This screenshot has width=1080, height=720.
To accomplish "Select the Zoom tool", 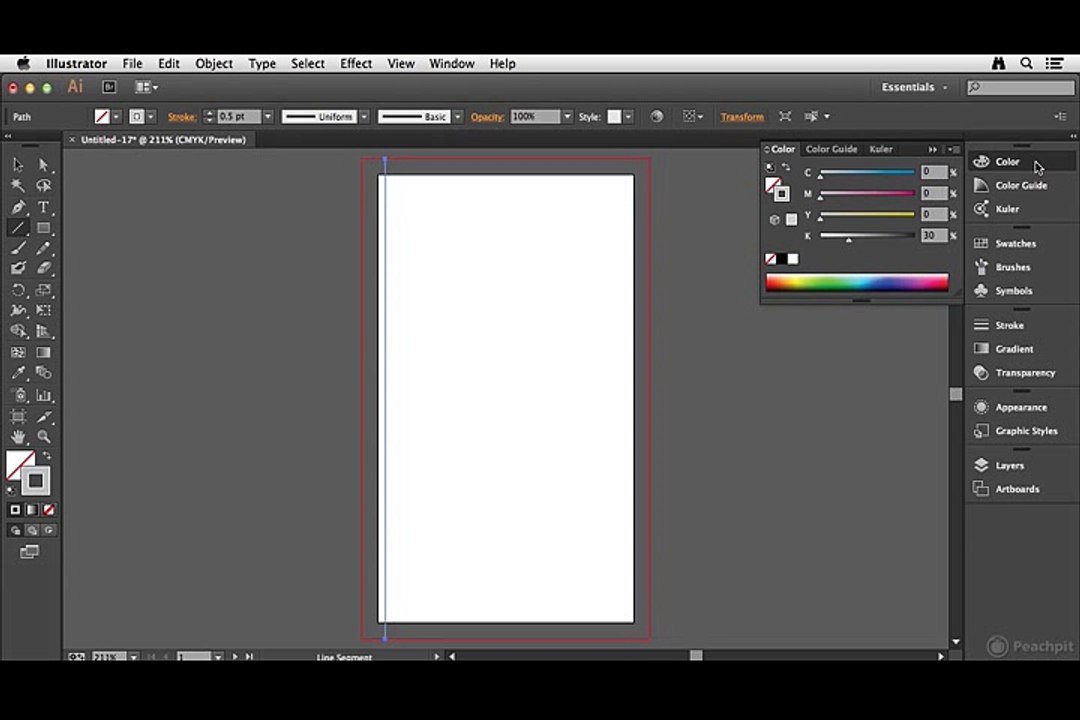I will (43, 437).
